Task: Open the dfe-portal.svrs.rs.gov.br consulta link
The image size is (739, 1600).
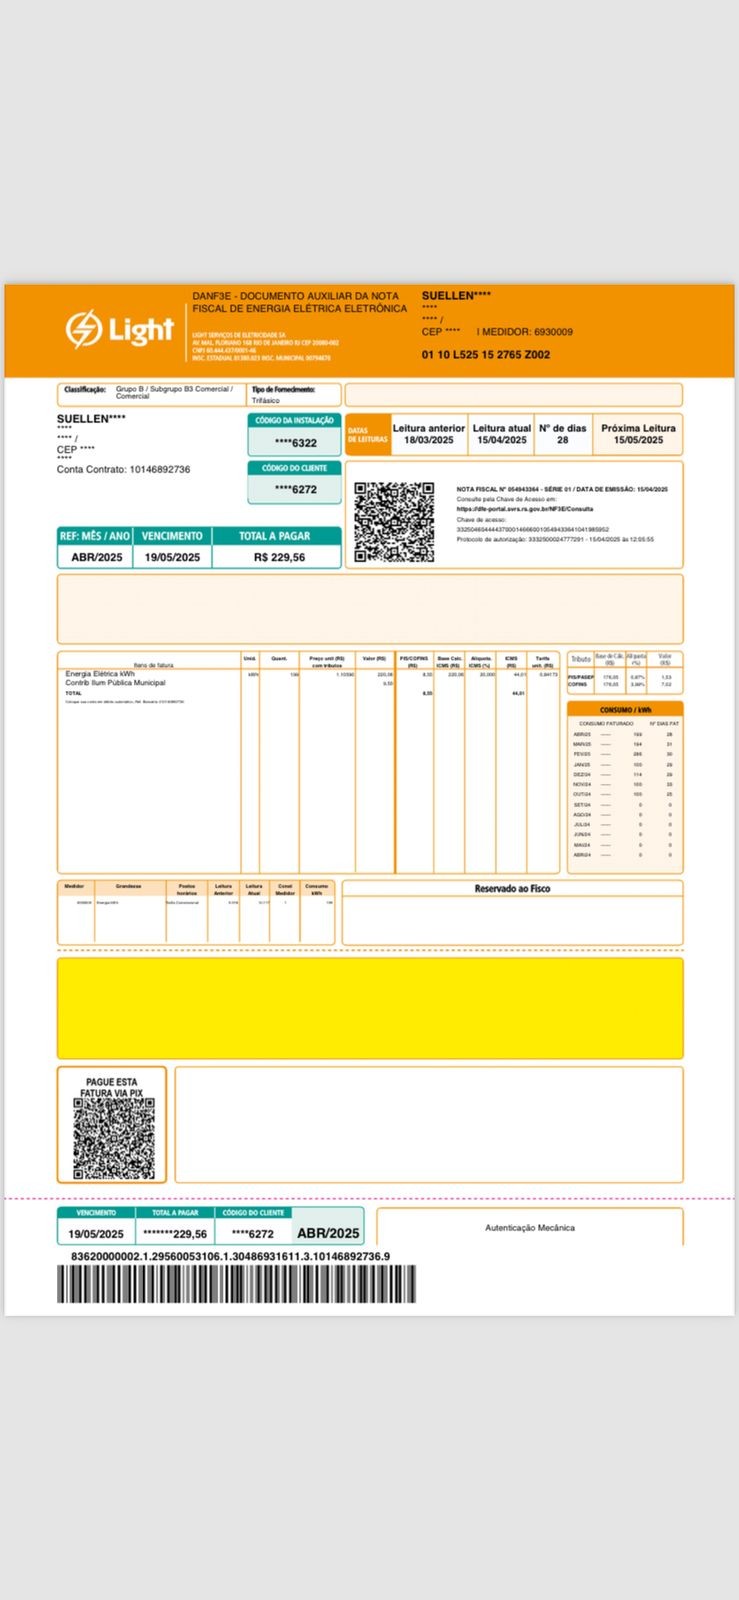Action: pyautogui.click(x=524, y=509)
